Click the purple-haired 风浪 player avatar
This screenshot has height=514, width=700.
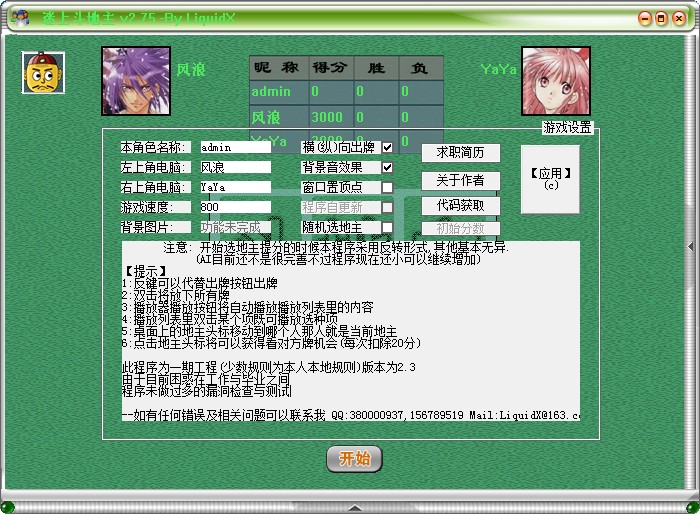click(135, 81)
